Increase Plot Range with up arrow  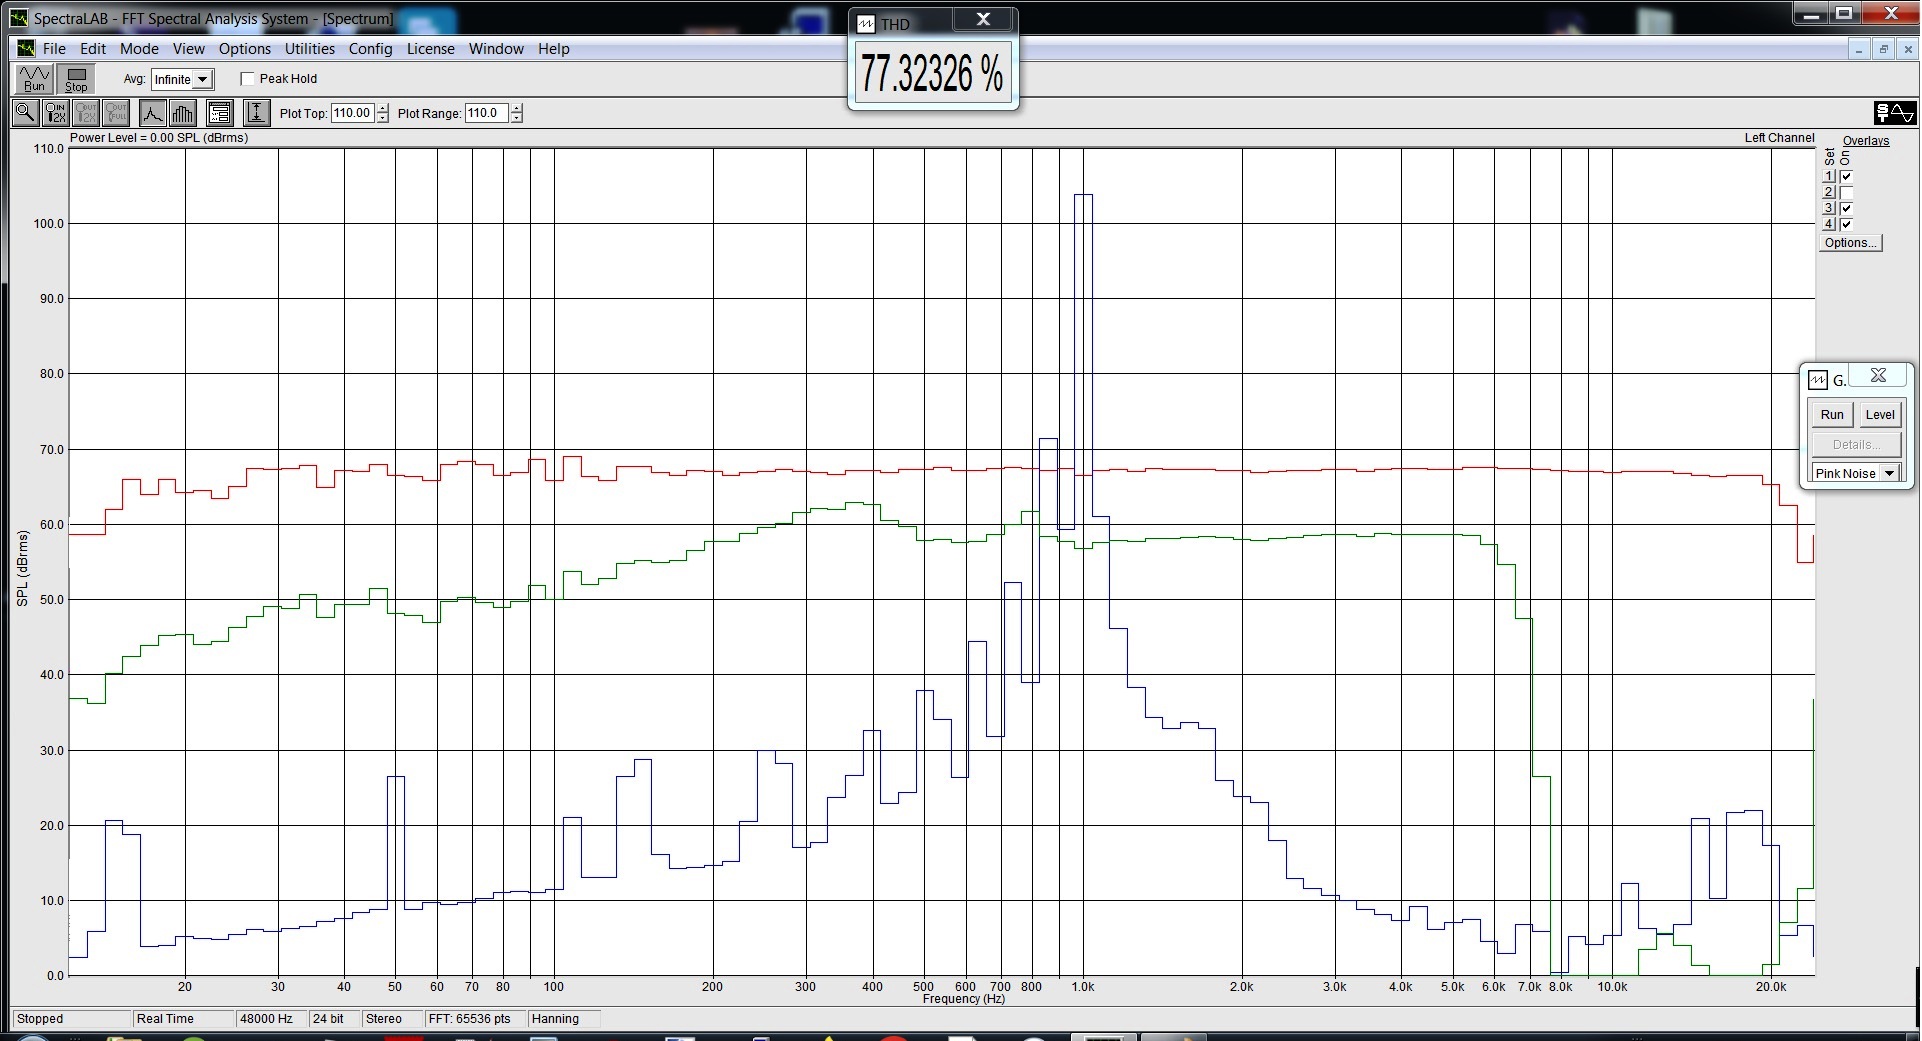pos(517,108)
